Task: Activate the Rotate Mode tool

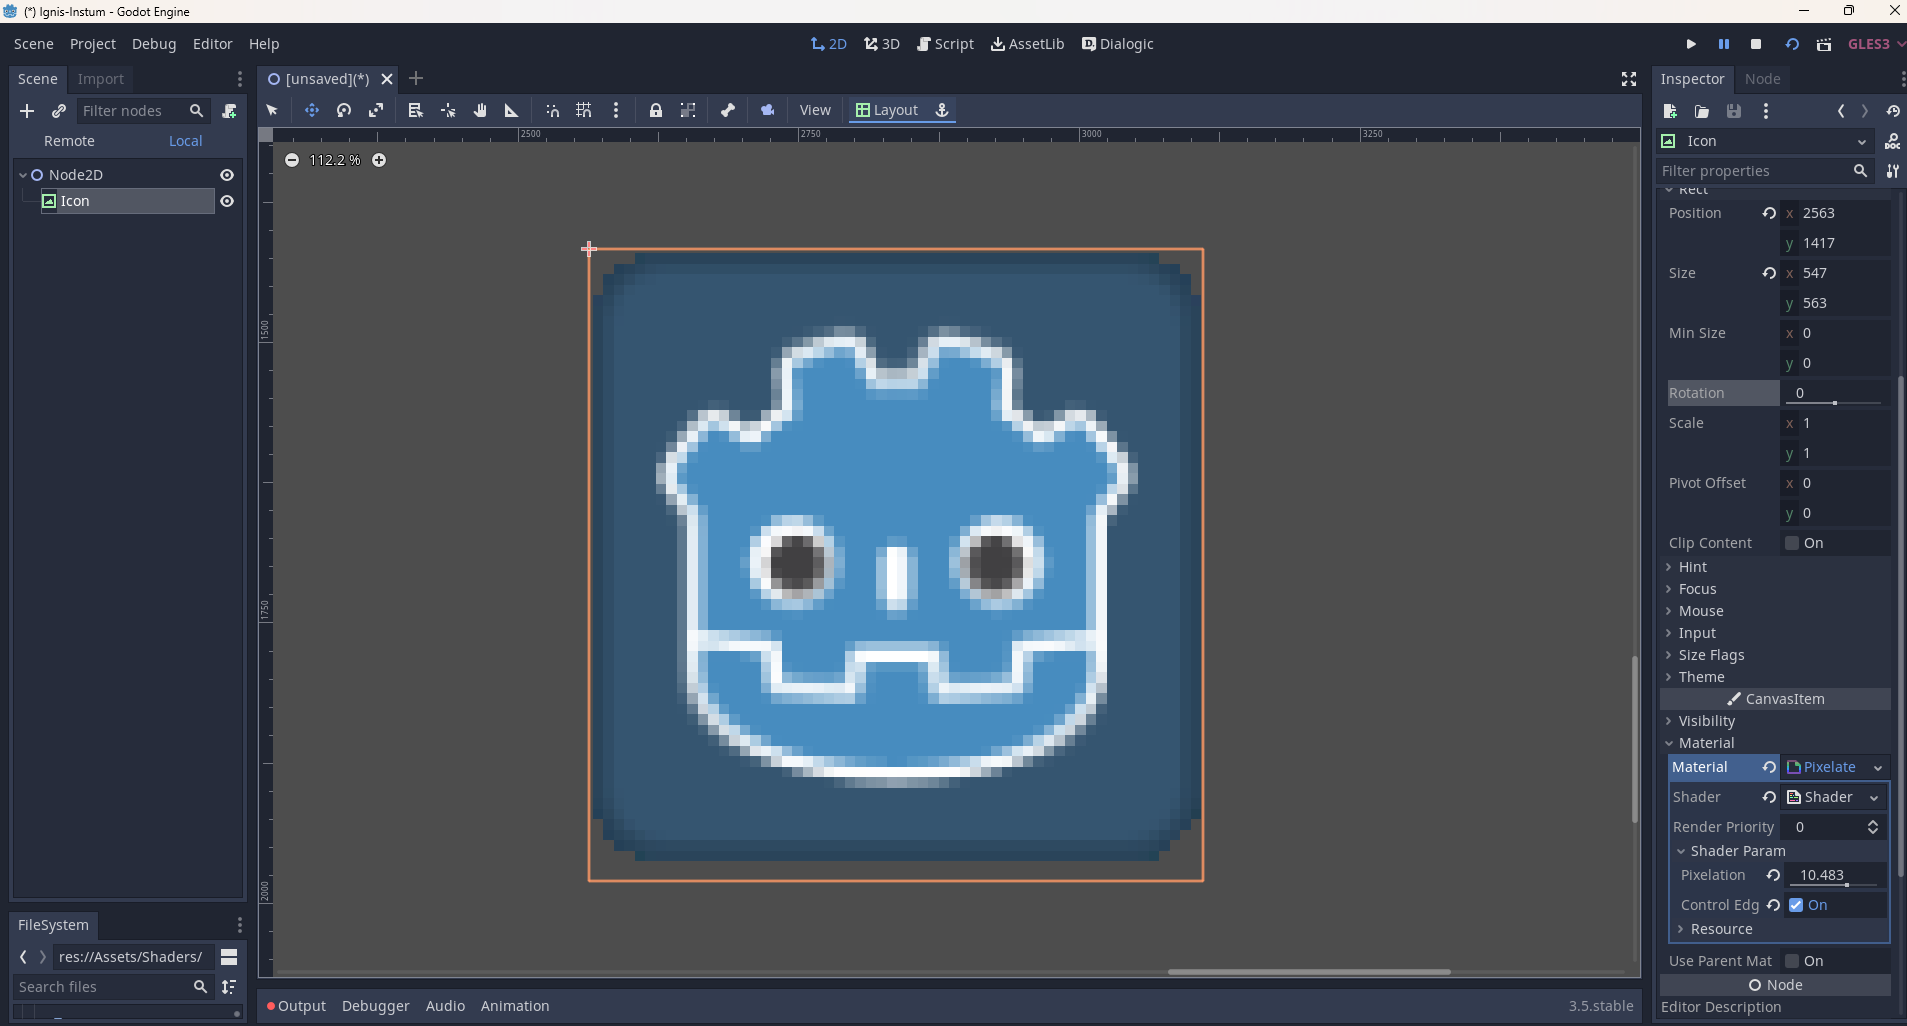Action: (x=344, y=110)
